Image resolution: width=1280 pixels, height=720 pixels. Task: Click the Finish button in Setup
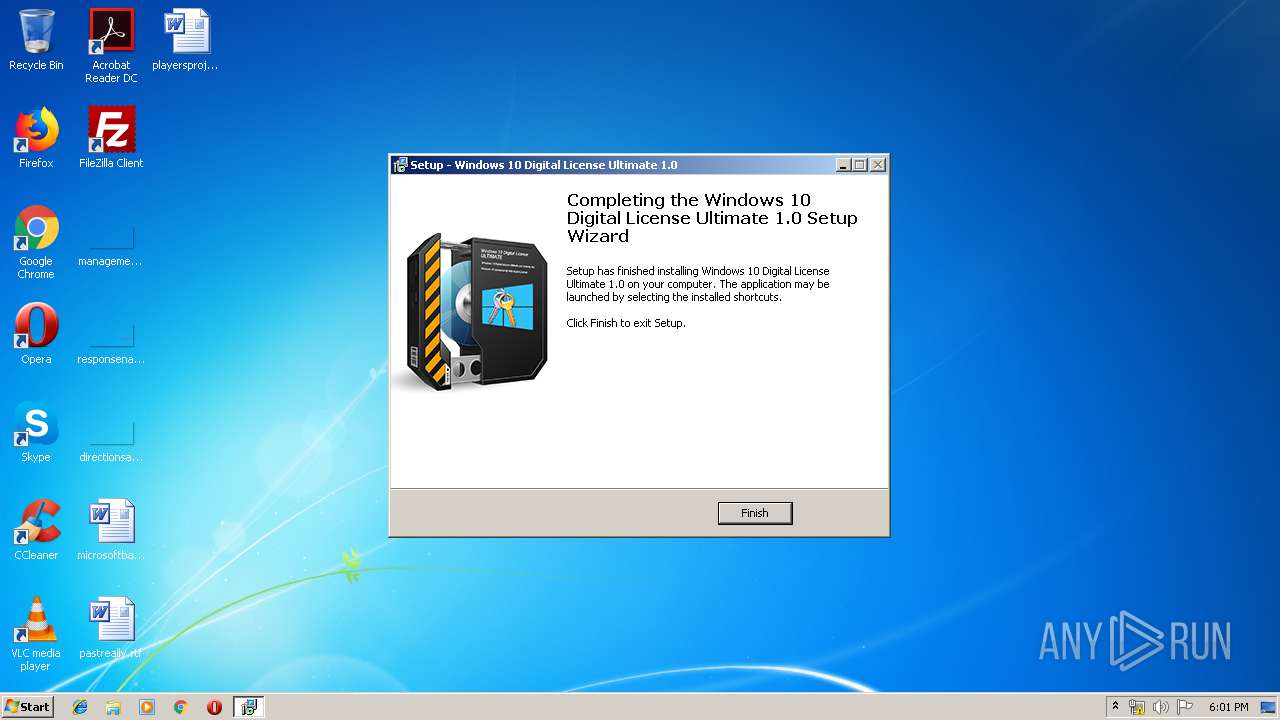pyautogui.click(x=755, y=513)
